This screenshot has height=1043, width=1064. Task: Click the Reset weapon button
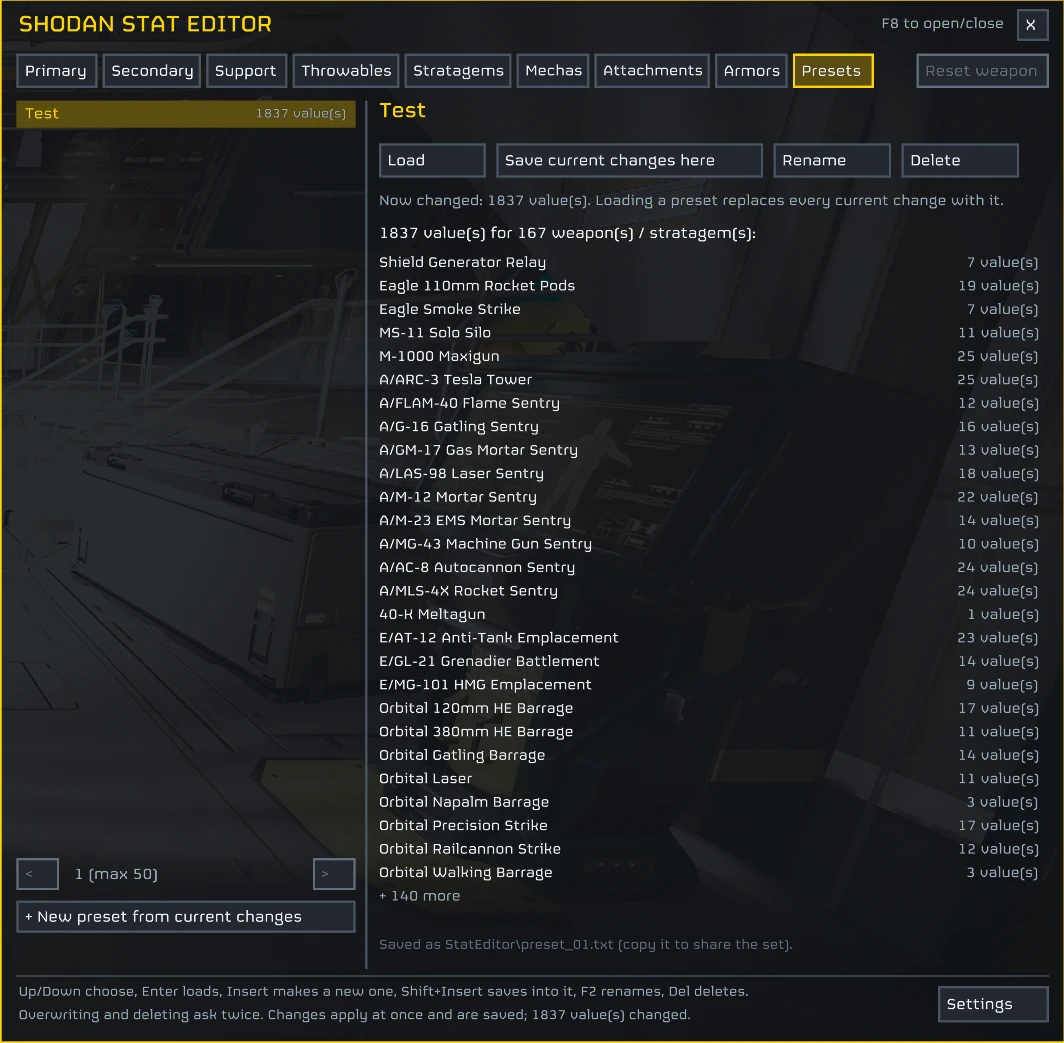click(x=982, y=71)
